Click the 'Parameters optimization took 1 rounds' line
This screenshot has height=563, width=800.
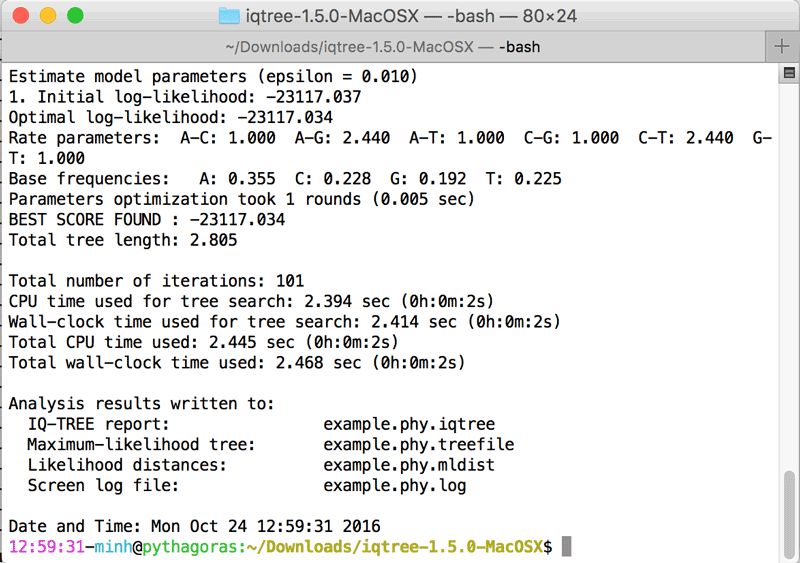click(x=242, y=199)
